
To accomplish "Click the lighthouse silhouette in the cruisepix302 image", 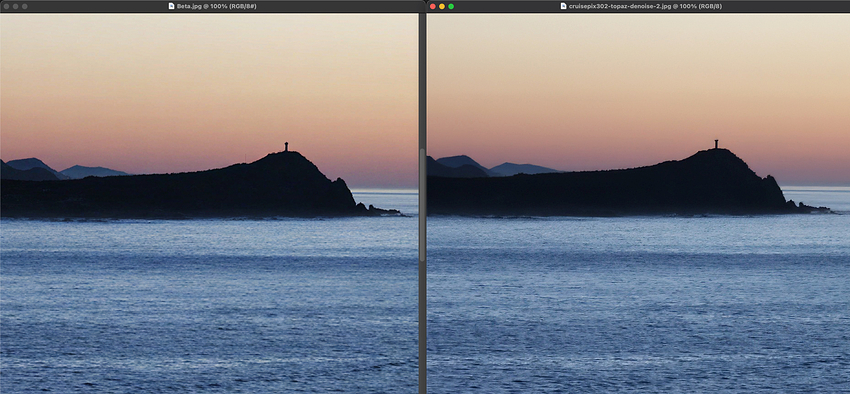I will point(716,144).
